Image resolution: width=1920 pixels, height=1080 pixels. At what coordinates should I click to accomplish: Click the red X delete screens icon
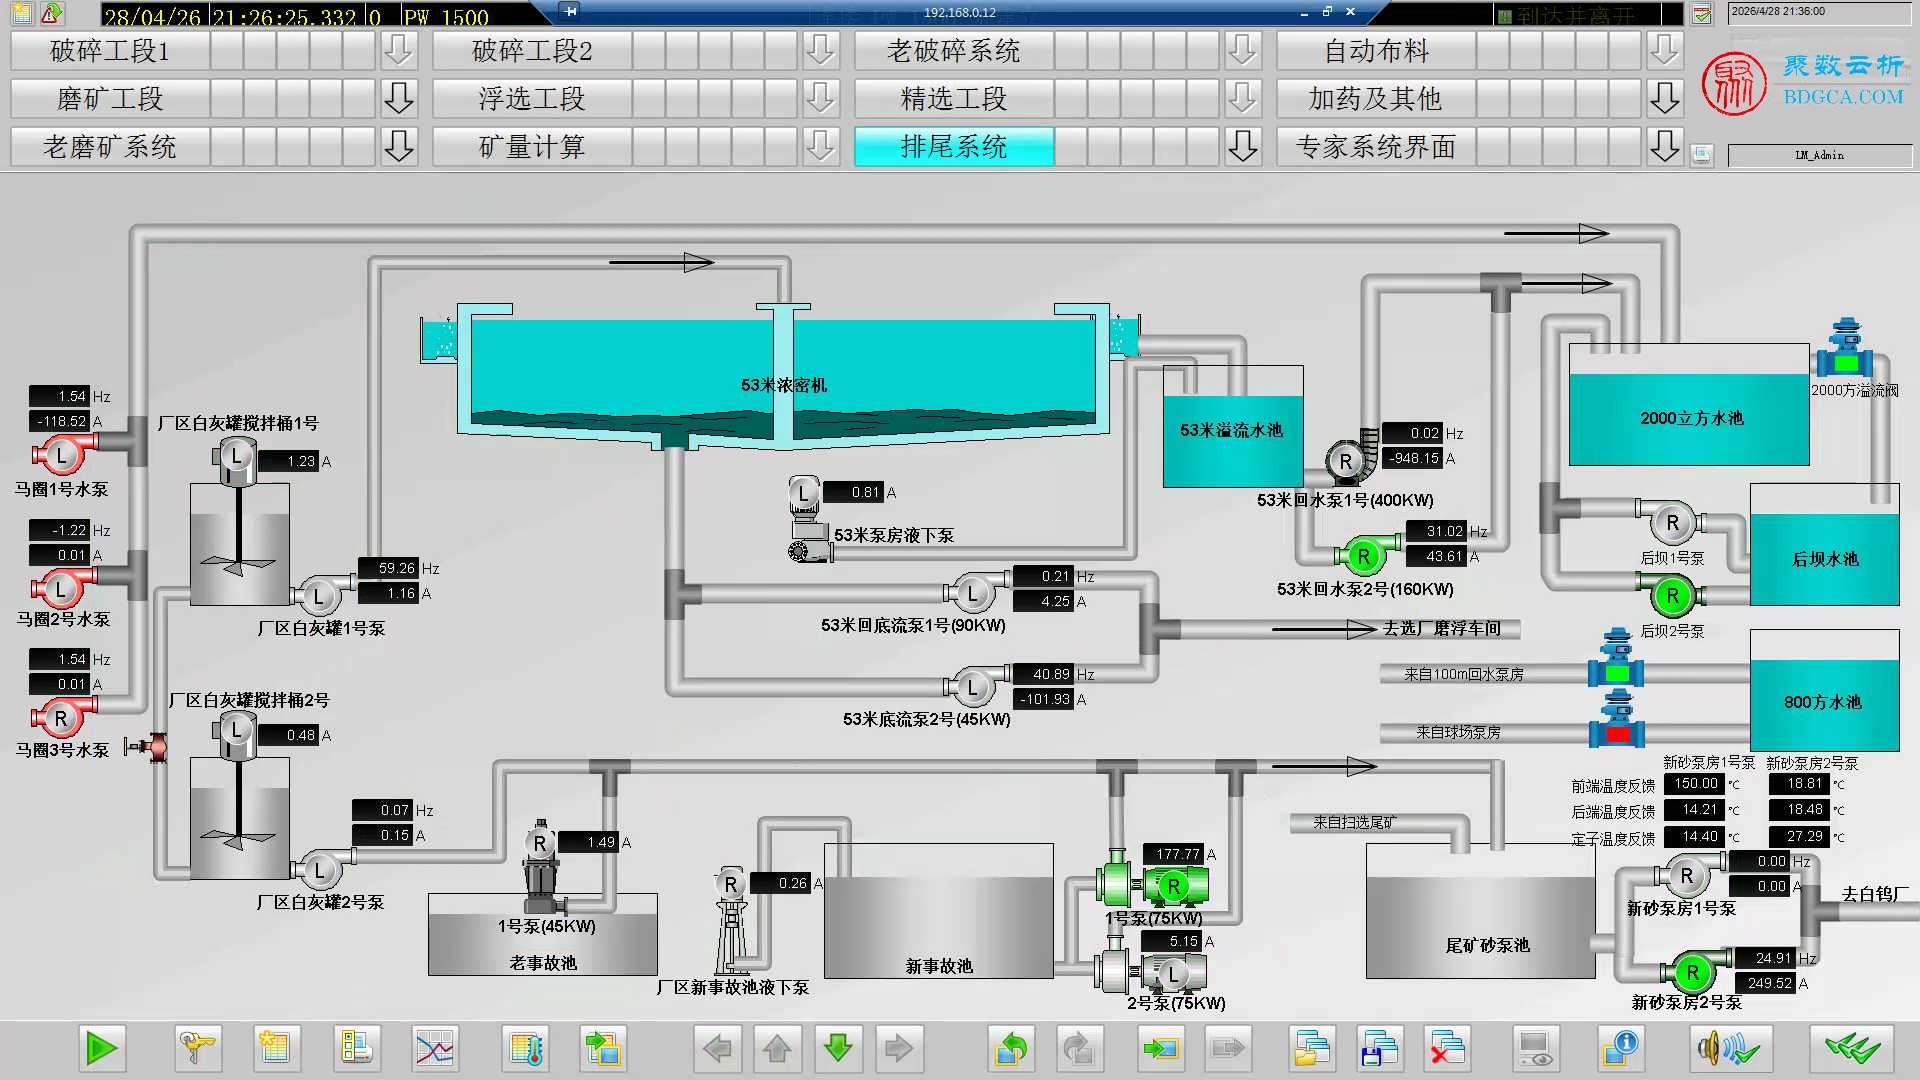[x=1446, y=1048]
